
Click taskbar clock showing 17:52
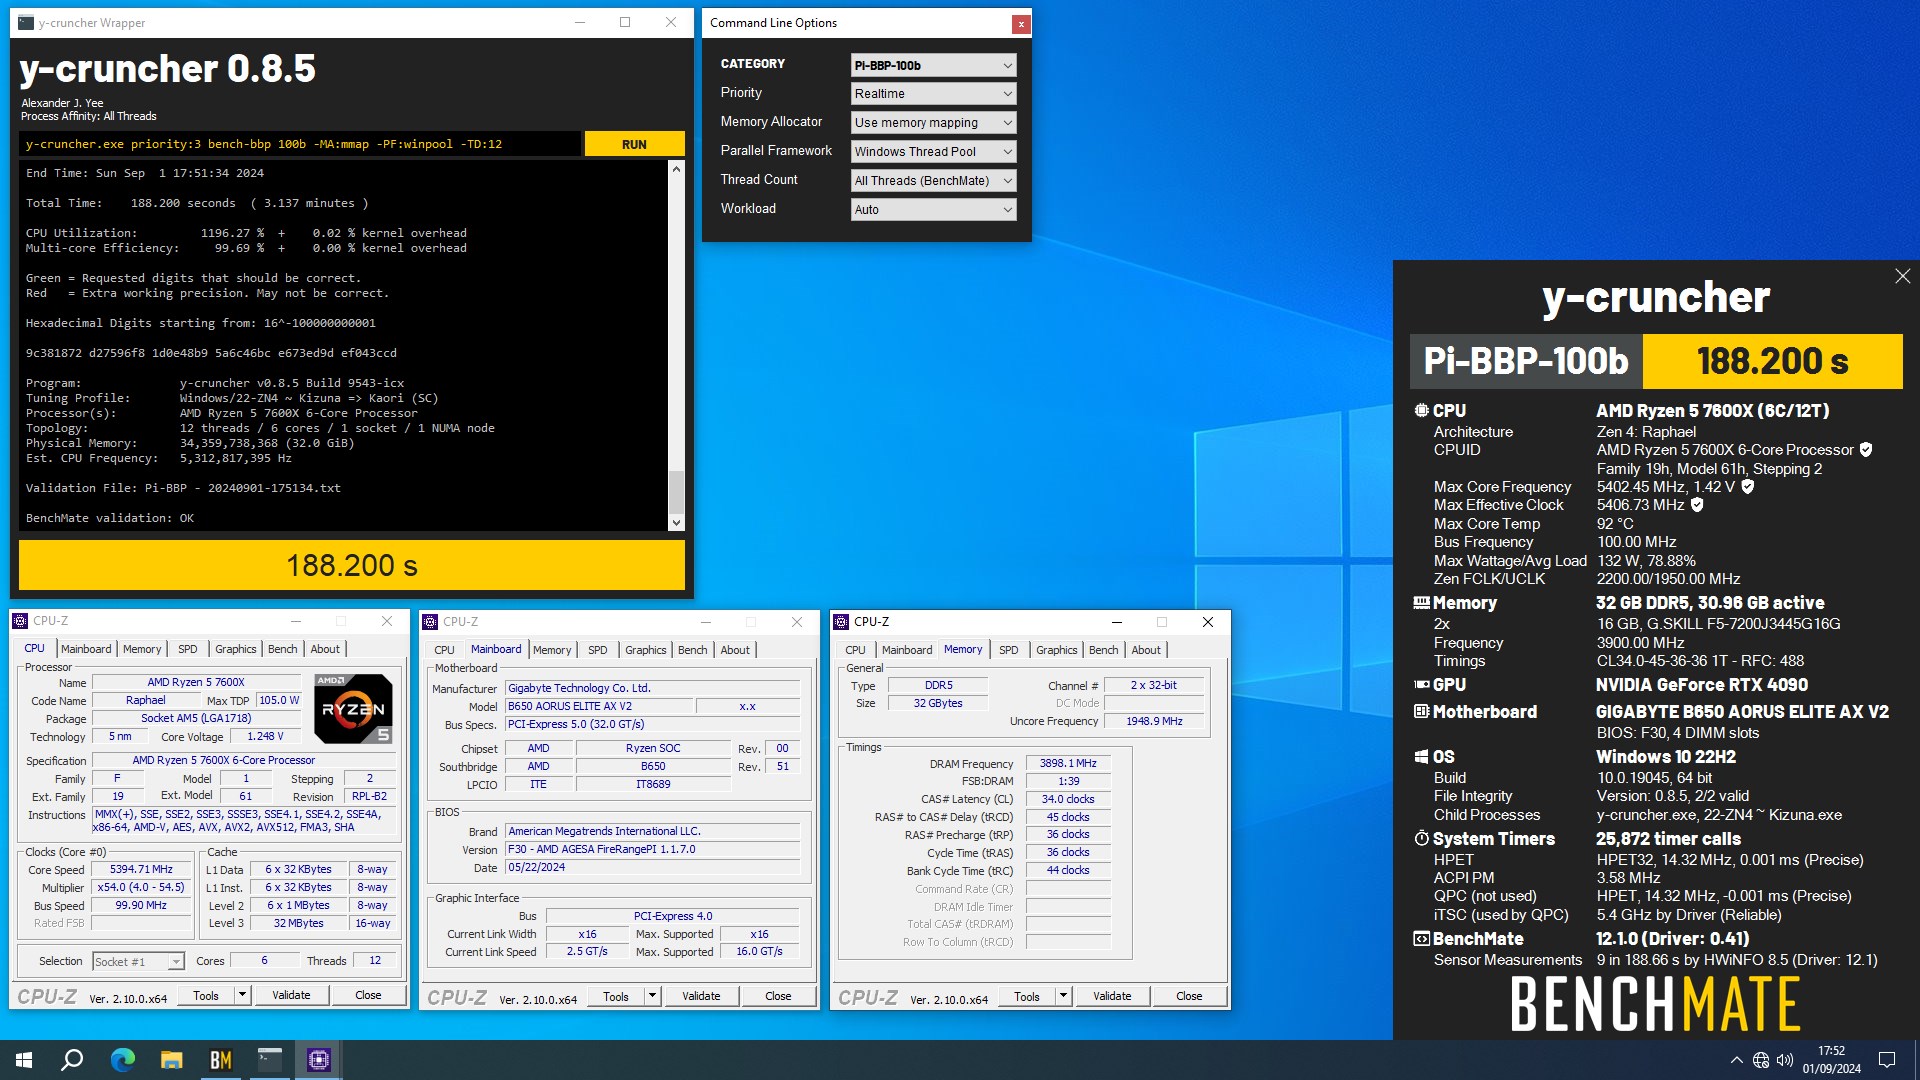click(x=1832, y=1060)
